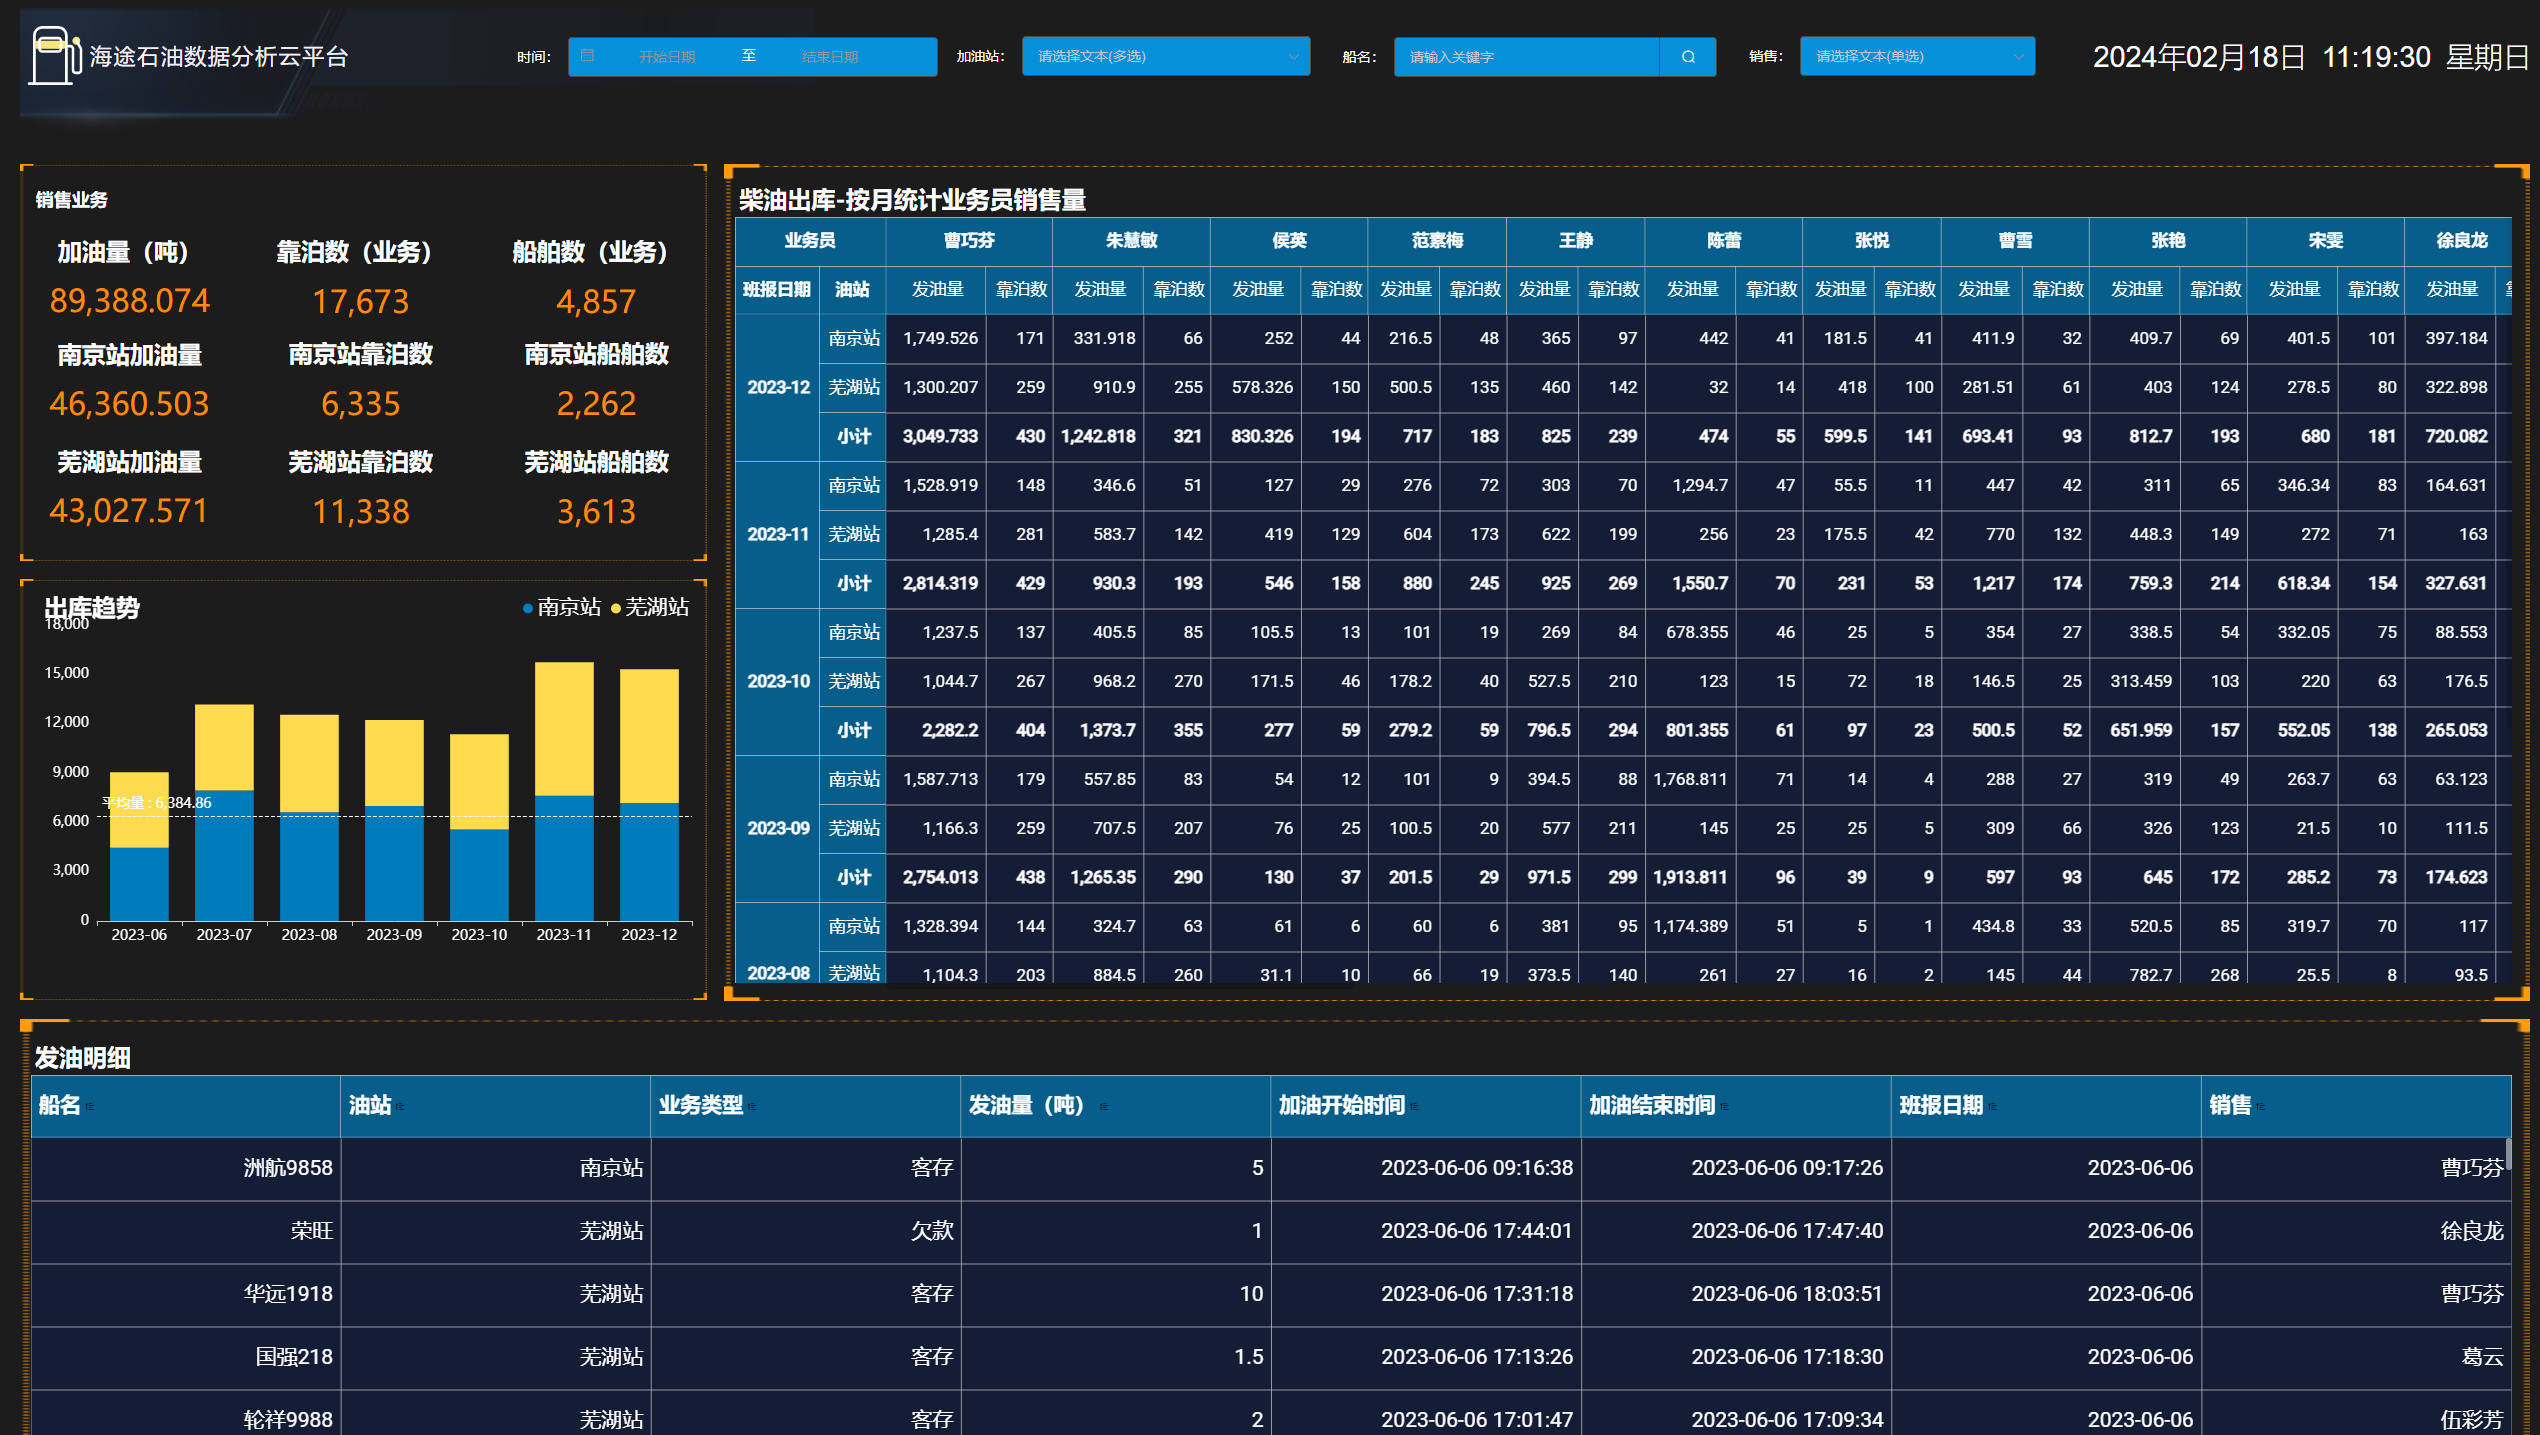
Task: Sort the table by 油站 column icon
Action: (x=400, y=1106)
